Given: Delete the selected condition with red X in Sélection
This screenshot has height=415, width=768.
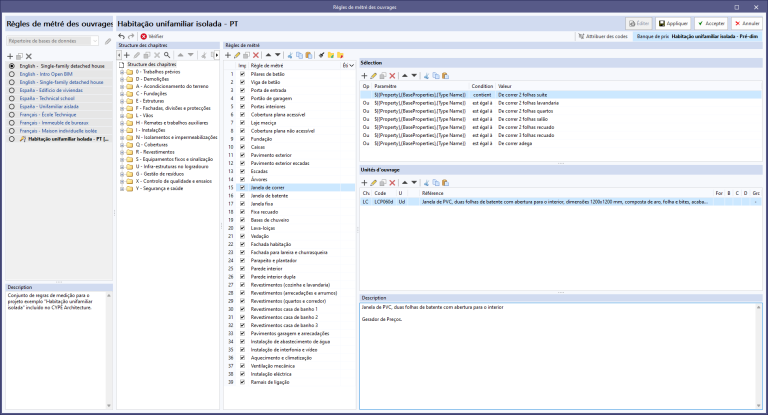Looking at the screenshot, I should pos(392,76).
